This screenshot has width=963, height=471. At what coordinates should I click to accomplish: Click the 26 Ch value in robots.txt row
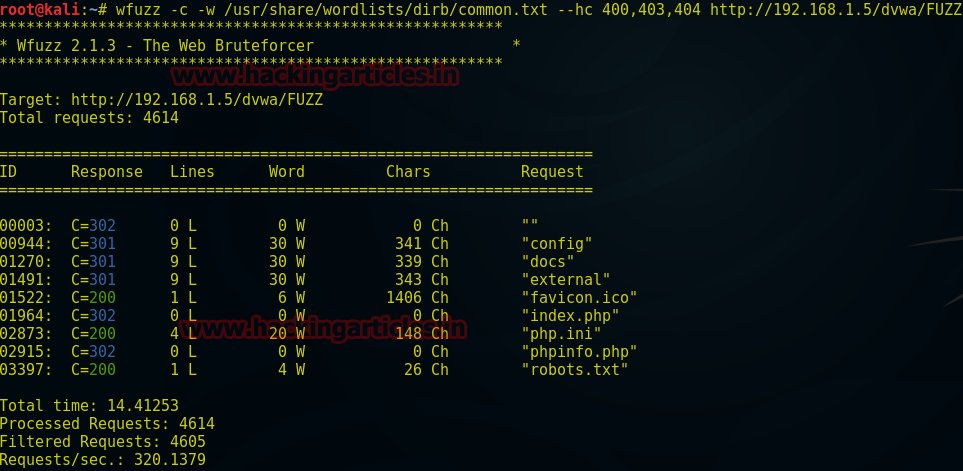click(x=426, y=370)
